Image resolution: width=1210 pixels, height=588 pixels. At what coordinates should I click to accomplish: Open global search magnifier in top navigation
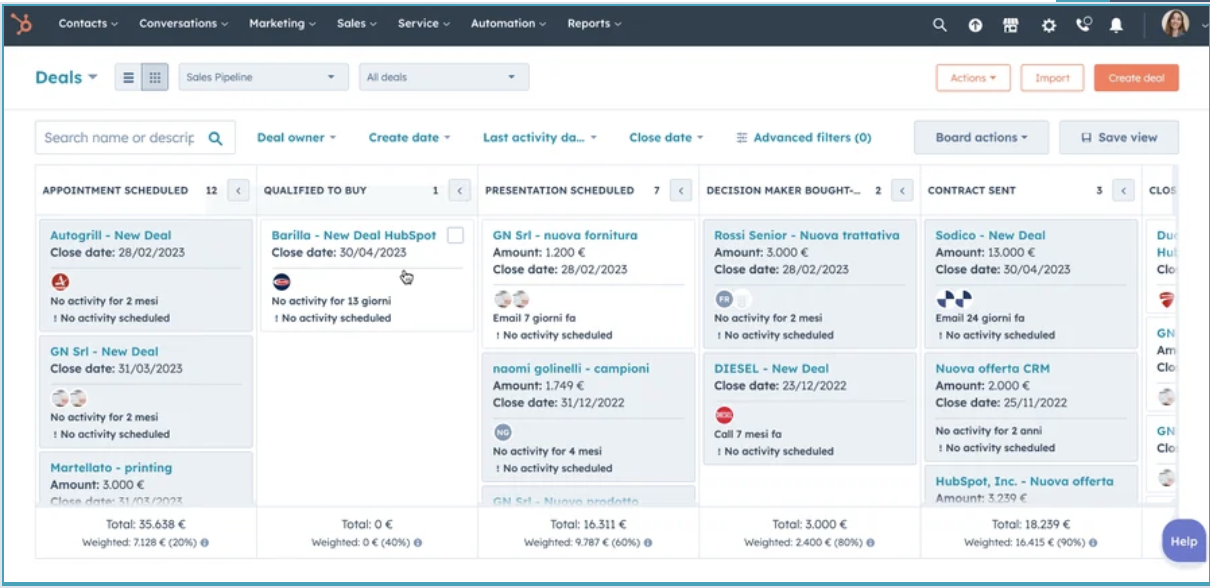[940, 25]
